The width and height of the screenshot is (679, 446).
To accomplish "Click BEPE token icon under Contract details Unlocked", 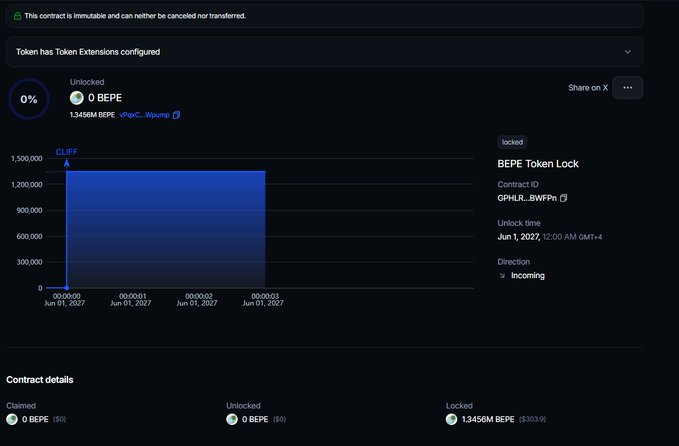I will pyautogui.click(x=232, y=419).
